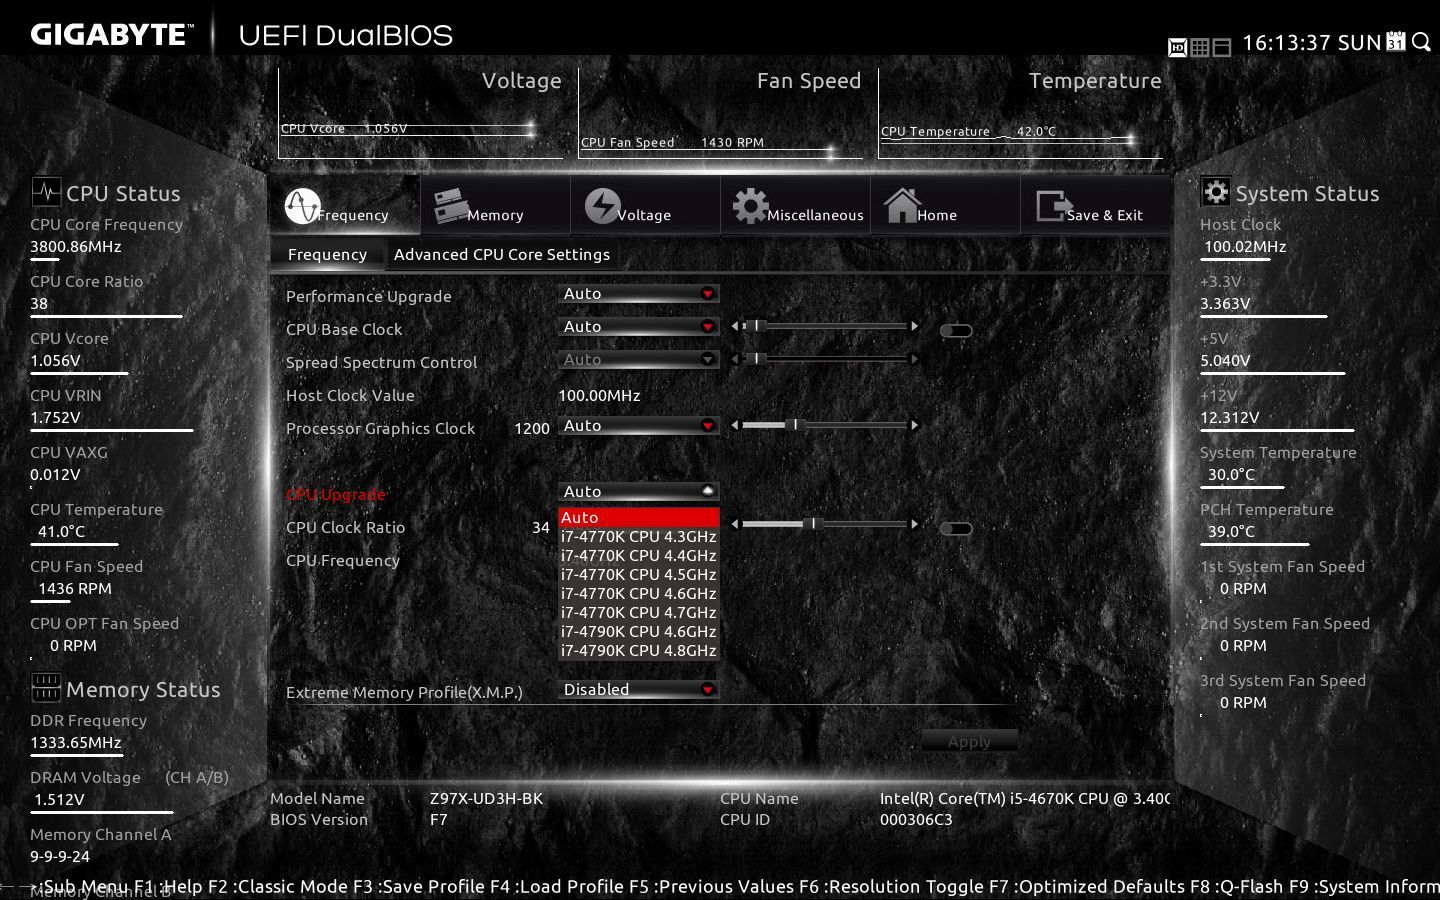Choose i7-4790K CPU 4.8GHz option
Screen dimensions: 1440x900
(x=638, y=650)
